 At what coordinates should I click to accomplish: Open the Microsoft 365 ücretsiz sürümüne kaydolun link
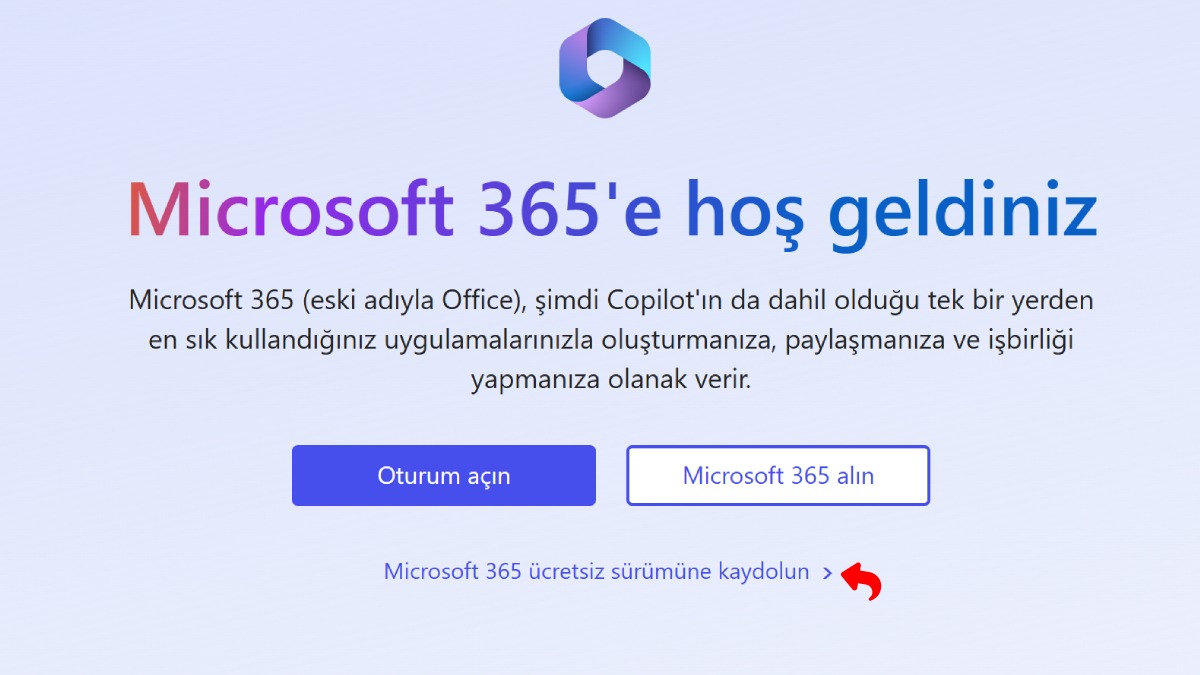tap(597, 572)
